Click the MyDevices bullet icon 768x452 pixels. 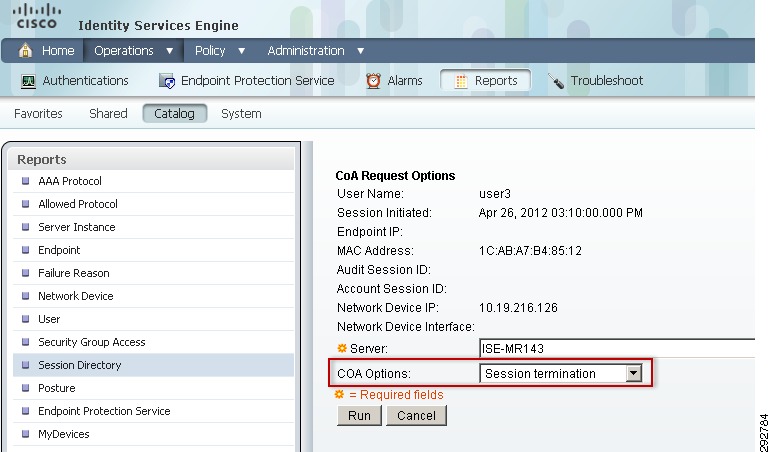(x=25, y=434)
